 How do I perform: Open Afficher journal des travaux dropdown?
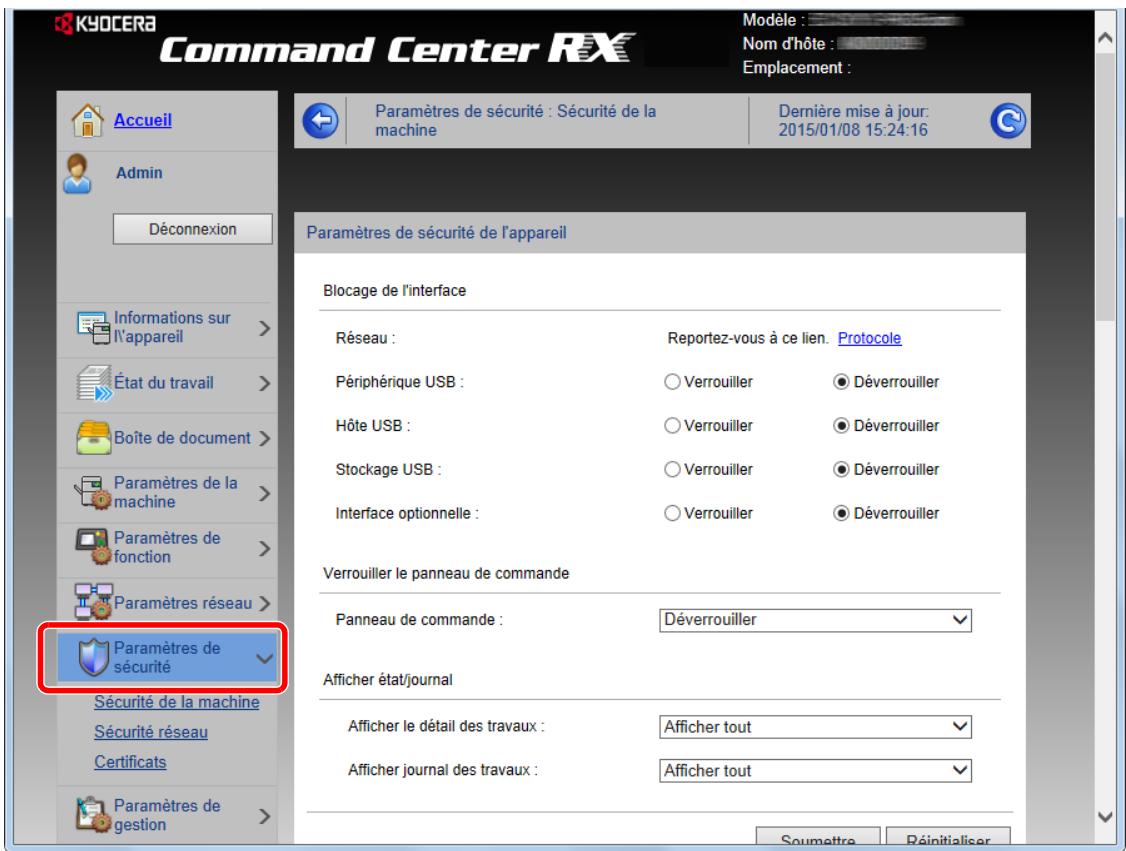coord(815,770)
